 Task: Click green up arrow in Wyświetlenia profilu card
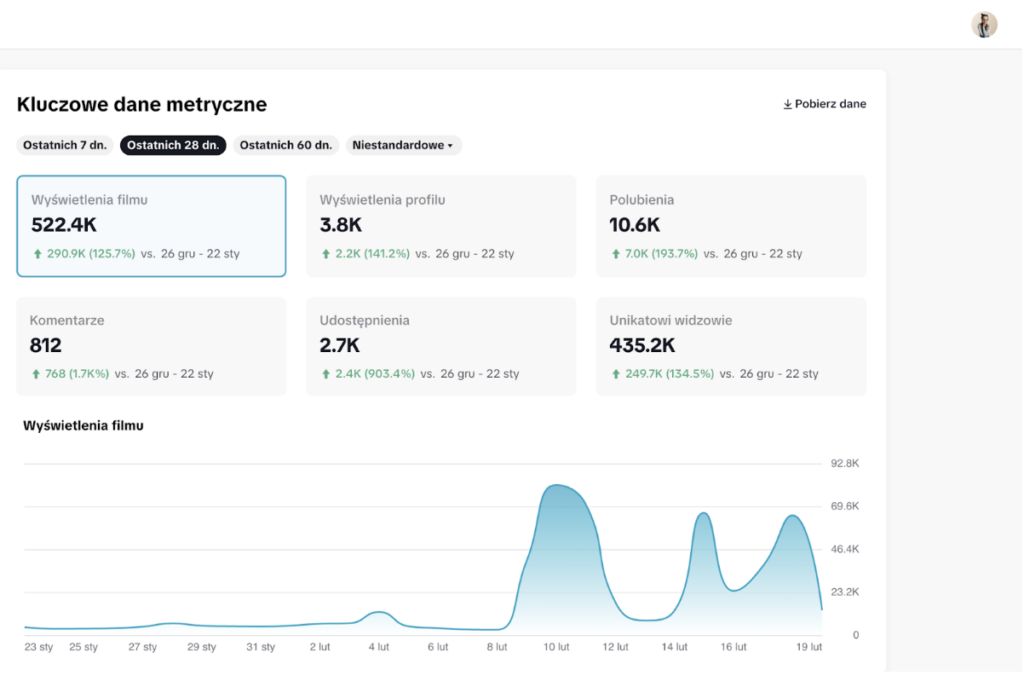click(326, 254)
